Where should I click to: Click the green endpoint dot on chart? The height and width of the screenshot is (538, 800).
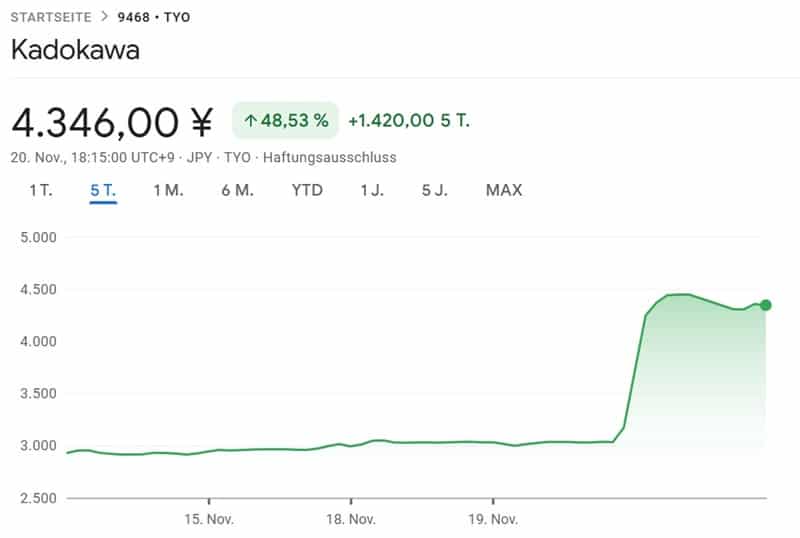tap(765, 305)
